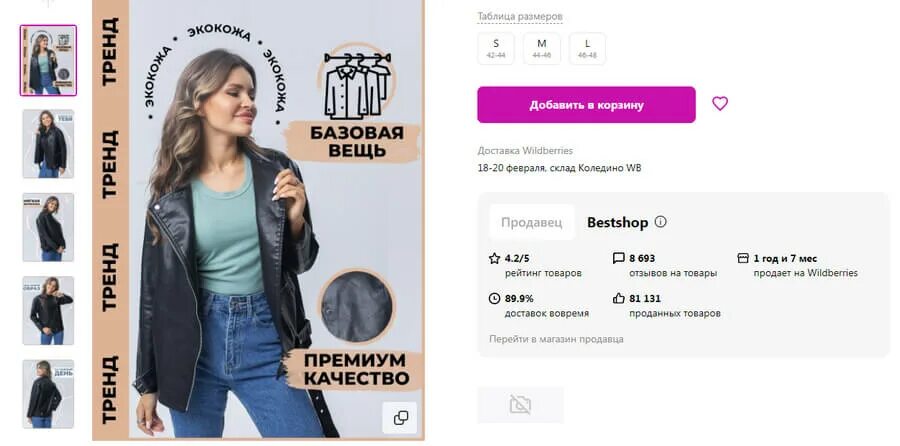Select size L 46-48
900x446 pixels.
tap(587, 48)
